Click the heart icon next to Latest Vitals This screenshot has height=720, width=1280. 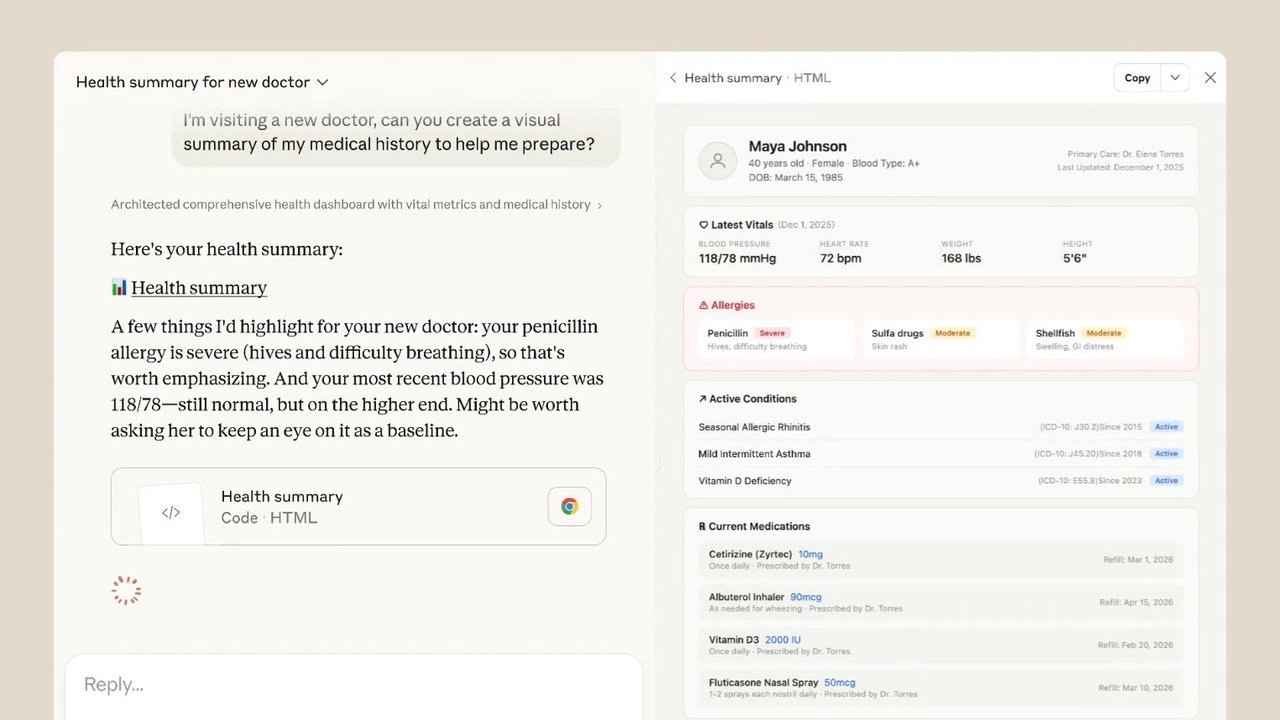click(x=703, y=225)
